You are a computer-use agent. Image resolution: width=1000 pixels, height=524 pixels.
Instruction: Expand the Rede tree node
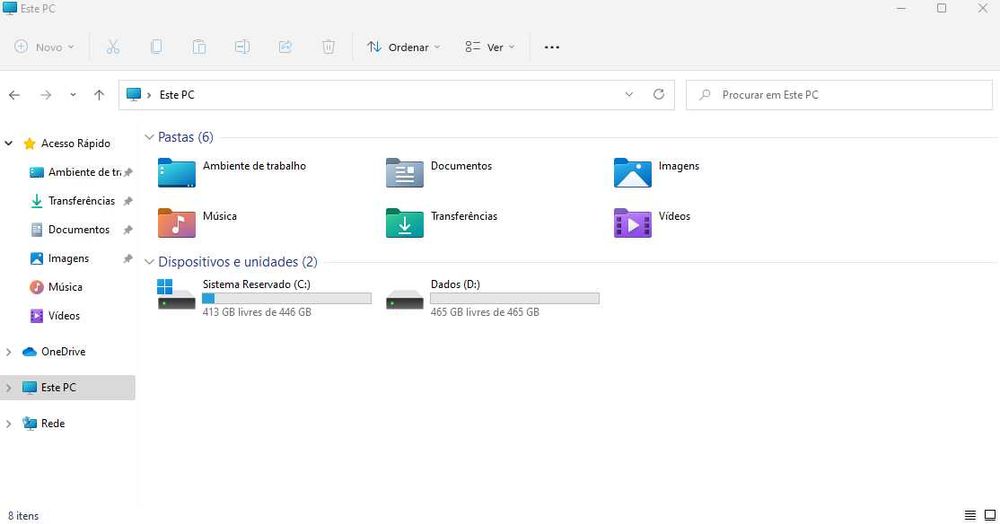pos(9,423)
